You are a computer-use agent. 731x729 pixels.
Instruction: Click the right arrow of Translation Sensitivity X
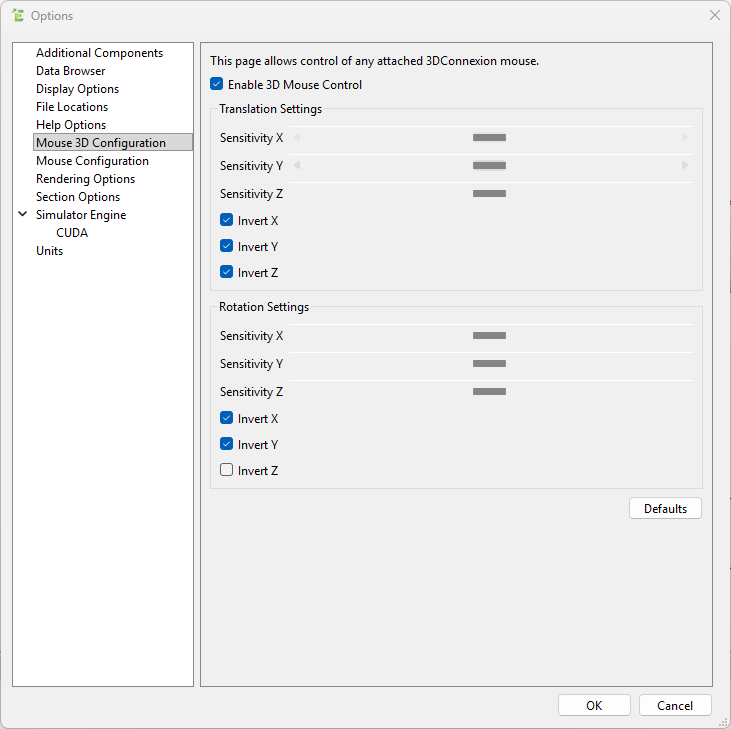point(685,138)
